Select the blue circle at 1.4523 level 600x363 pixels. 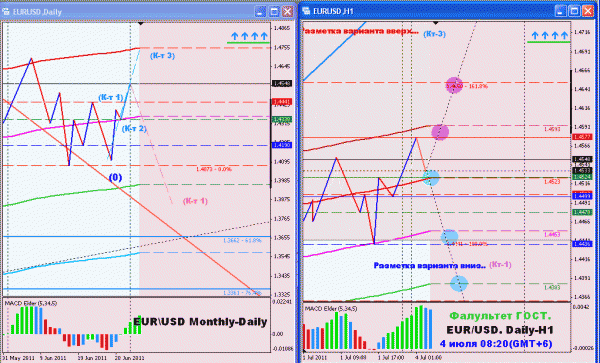point(431,177)
